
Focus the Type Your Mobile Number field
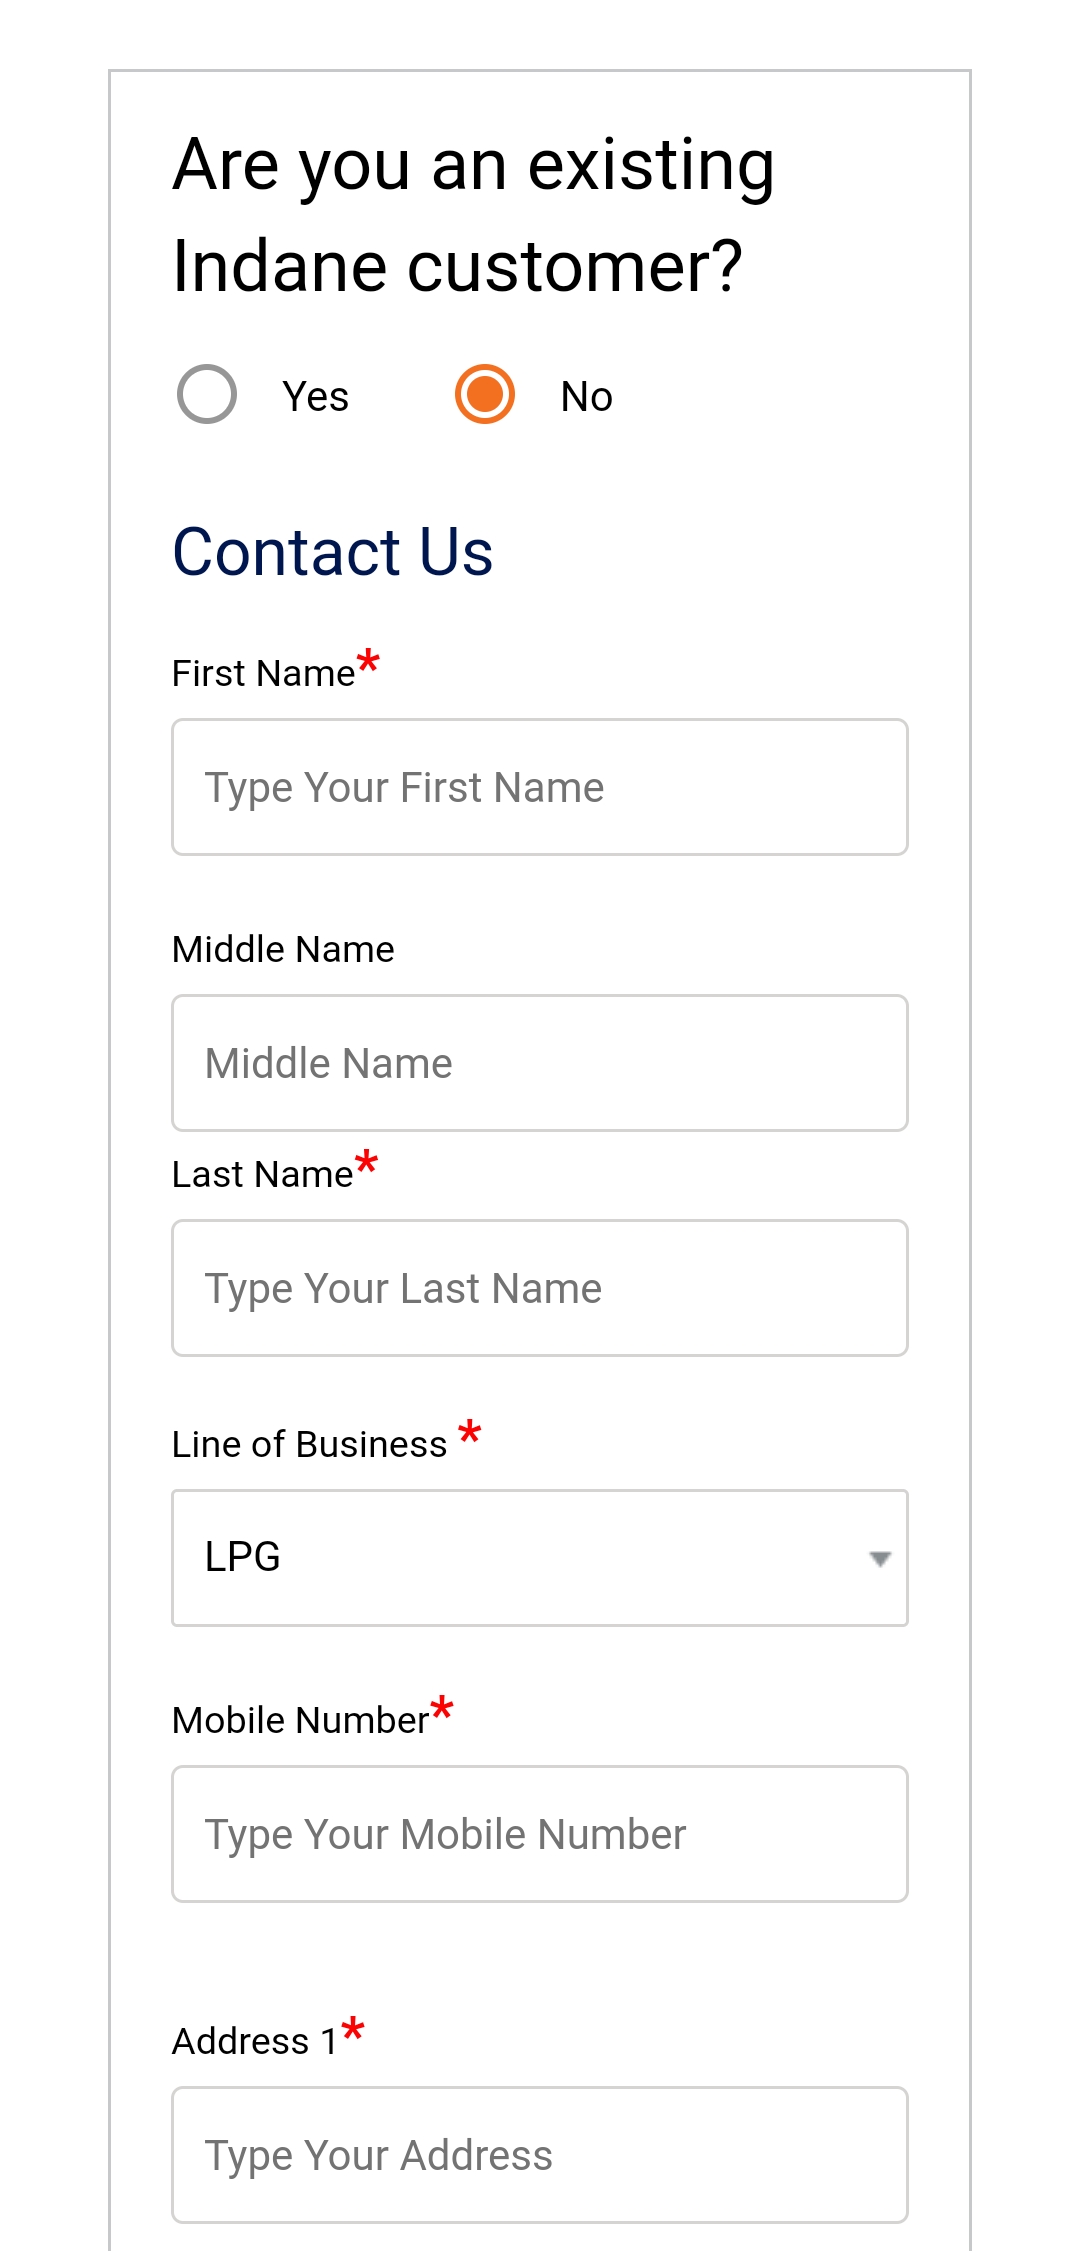[540, 1834]
